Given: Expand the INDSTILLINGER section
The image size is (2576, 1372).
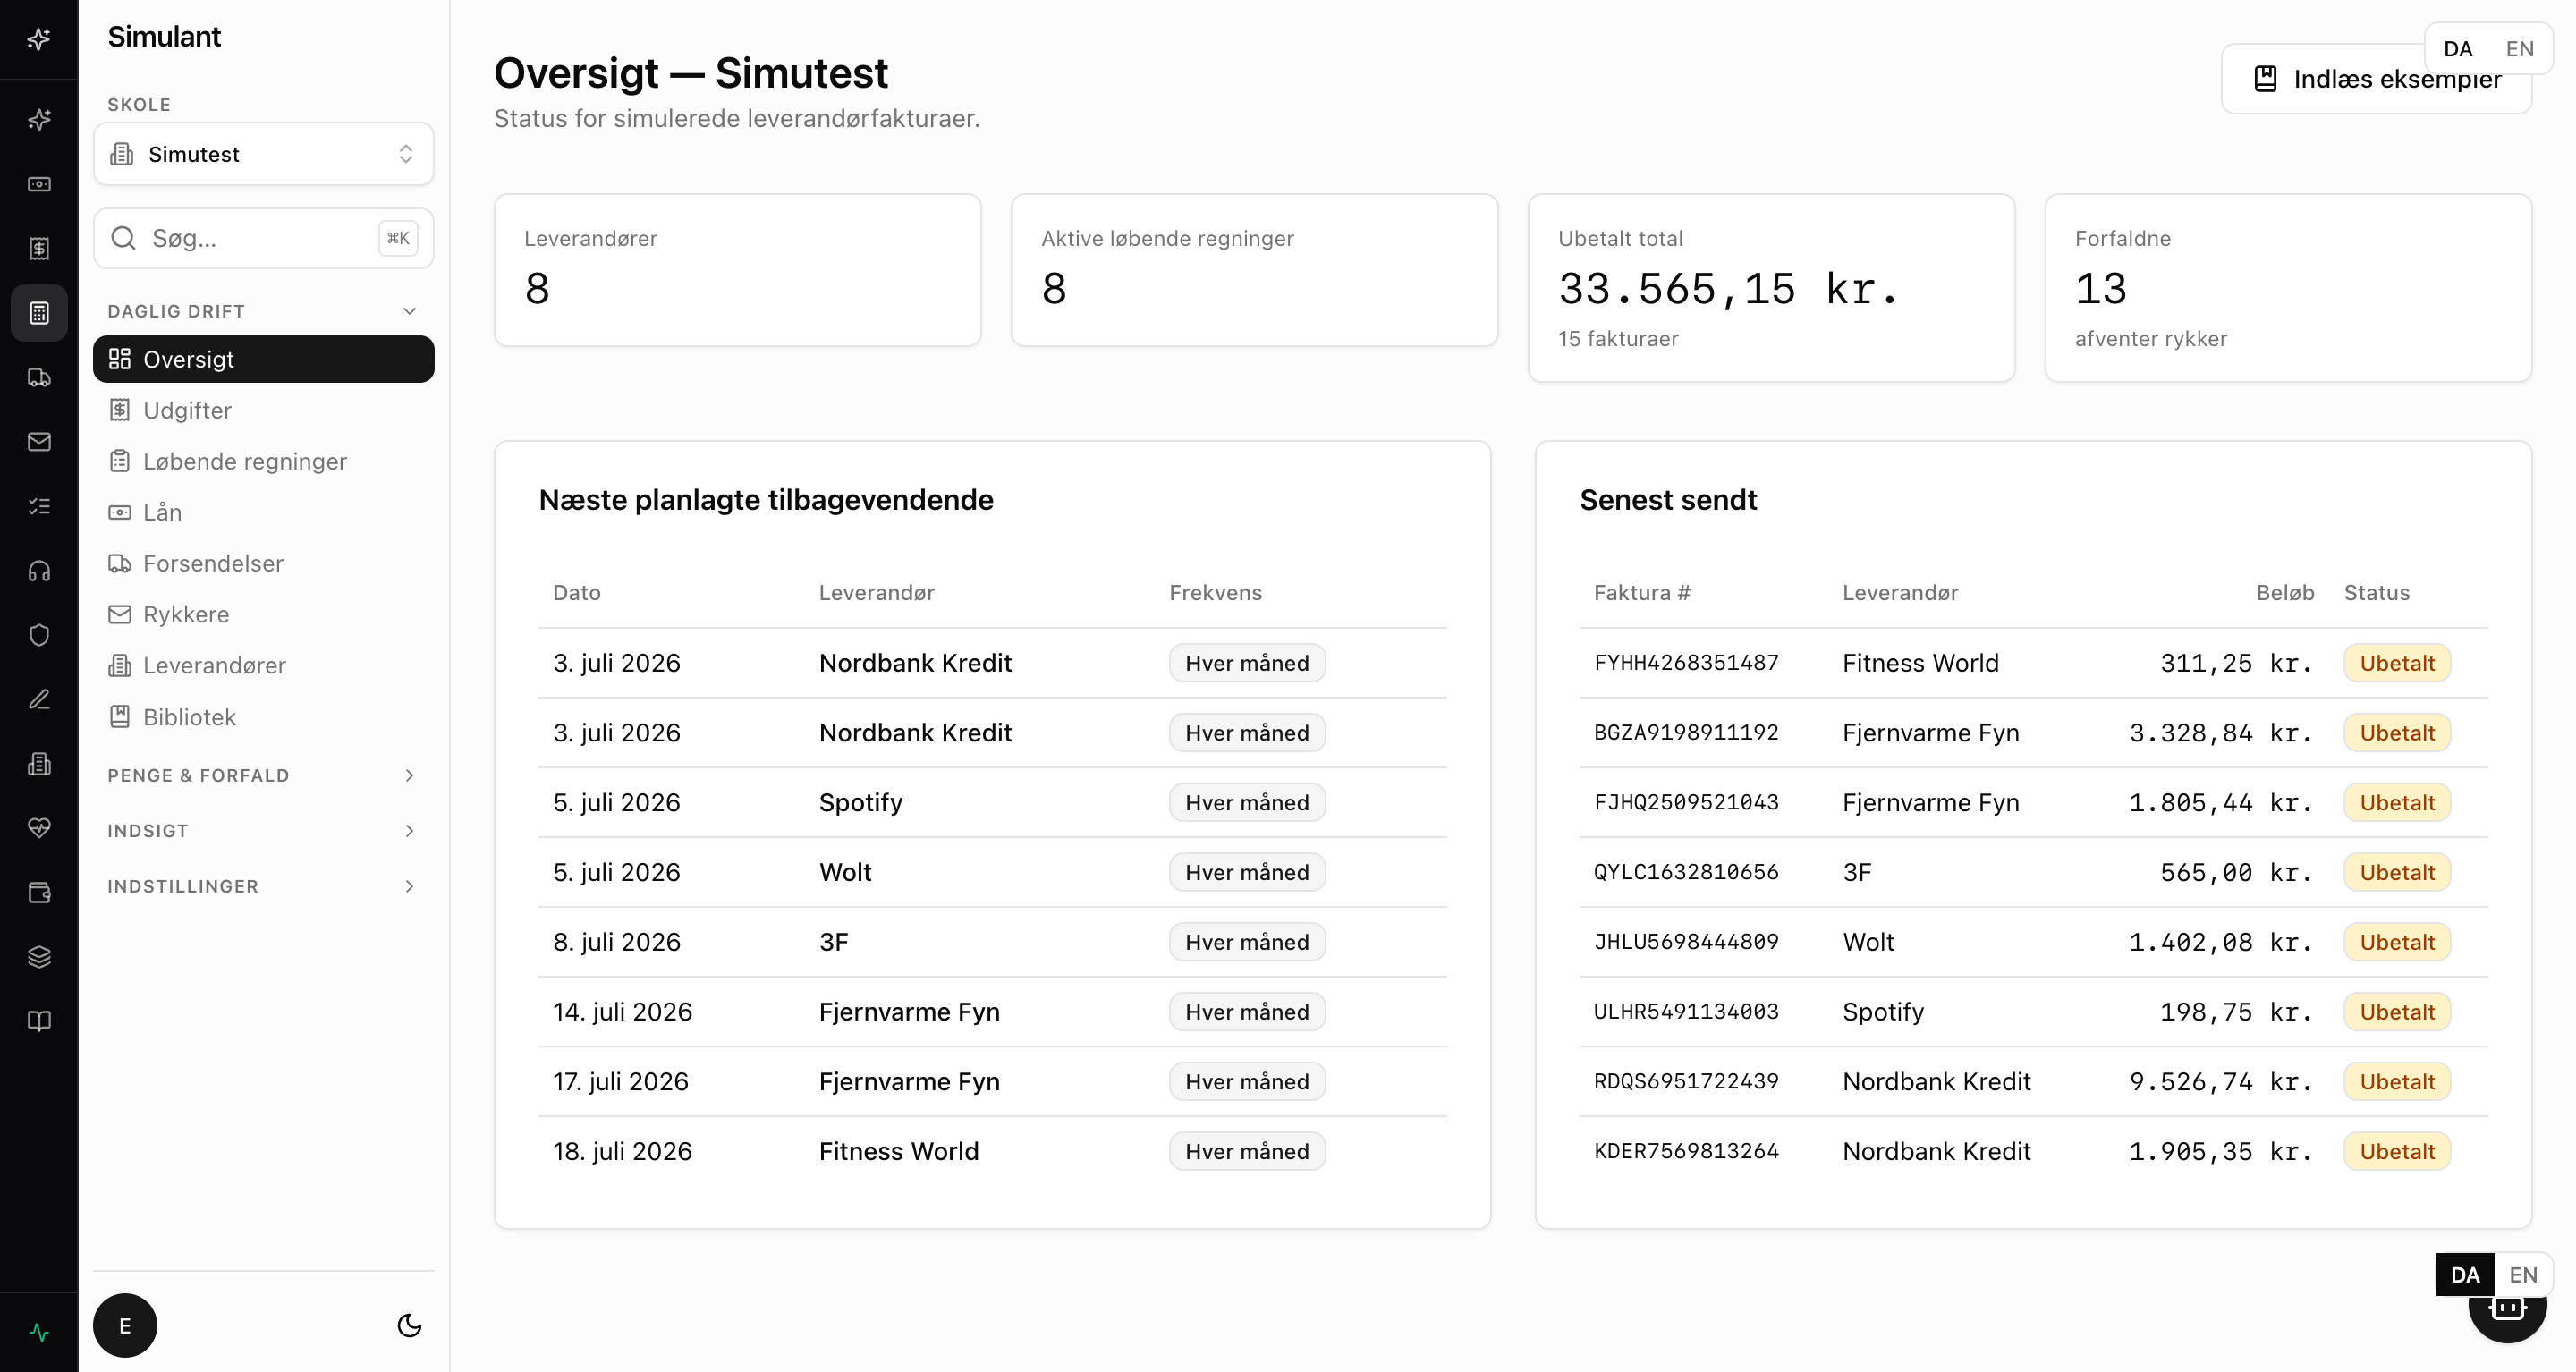Looking at the screenshot, I should [x=264, y=886].
